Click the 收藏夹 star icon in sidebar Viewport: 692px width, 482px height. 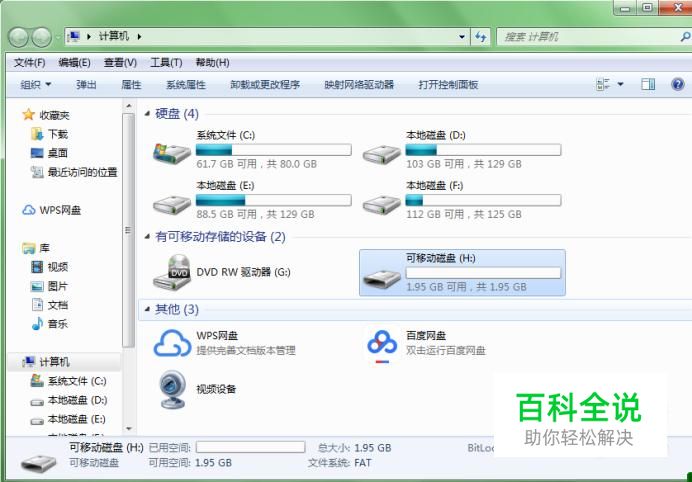(x=29, y=115)
